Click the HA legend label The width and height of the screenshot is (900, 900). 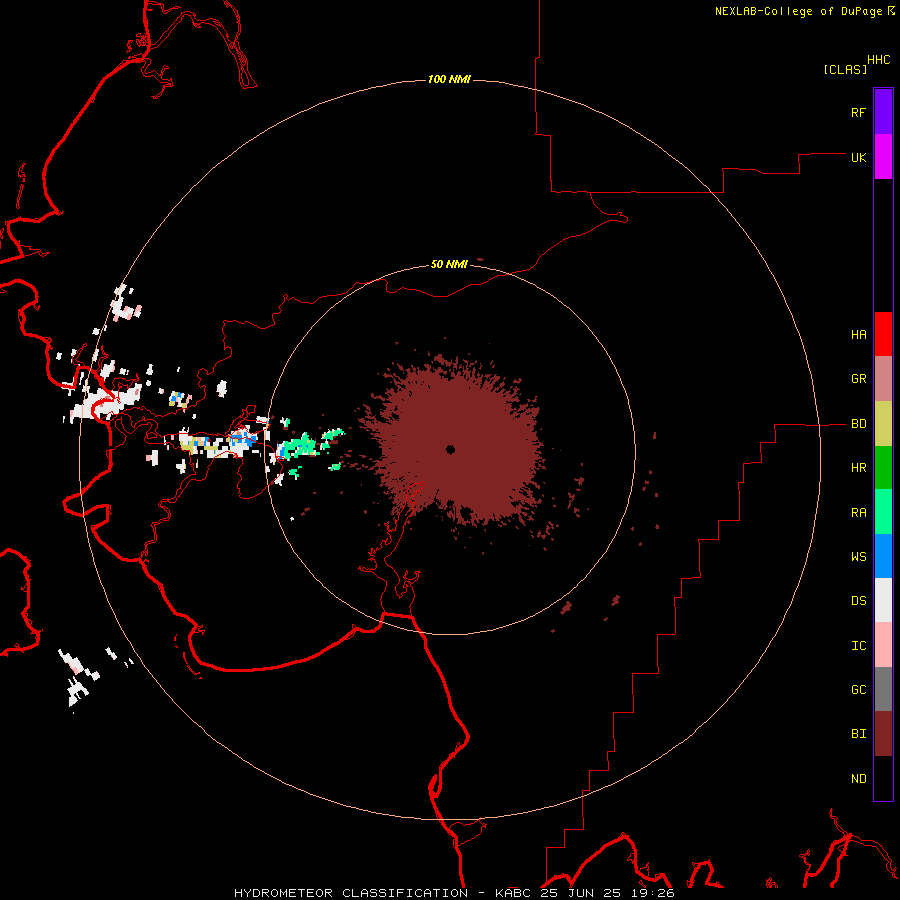point(858,335)
